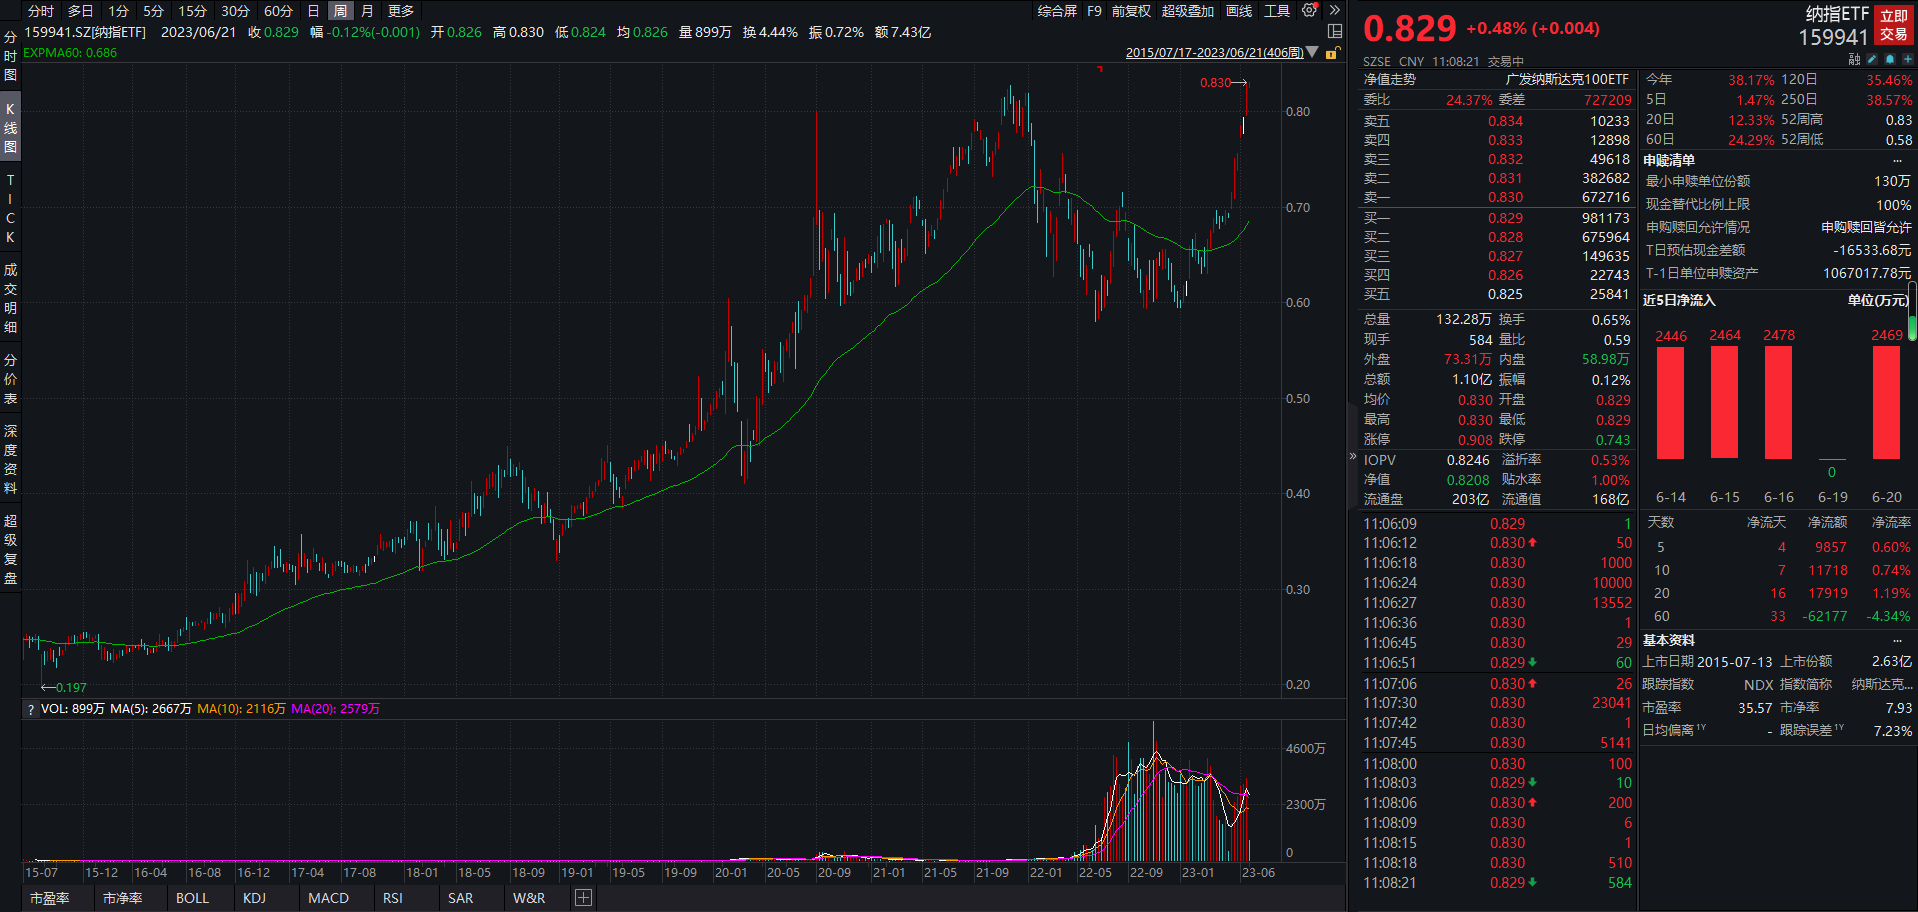Add a new indicator via bottom plus tab
The width and height of the screenshot is (1918, 912).
pyautogui.click(x=582, y=897)
